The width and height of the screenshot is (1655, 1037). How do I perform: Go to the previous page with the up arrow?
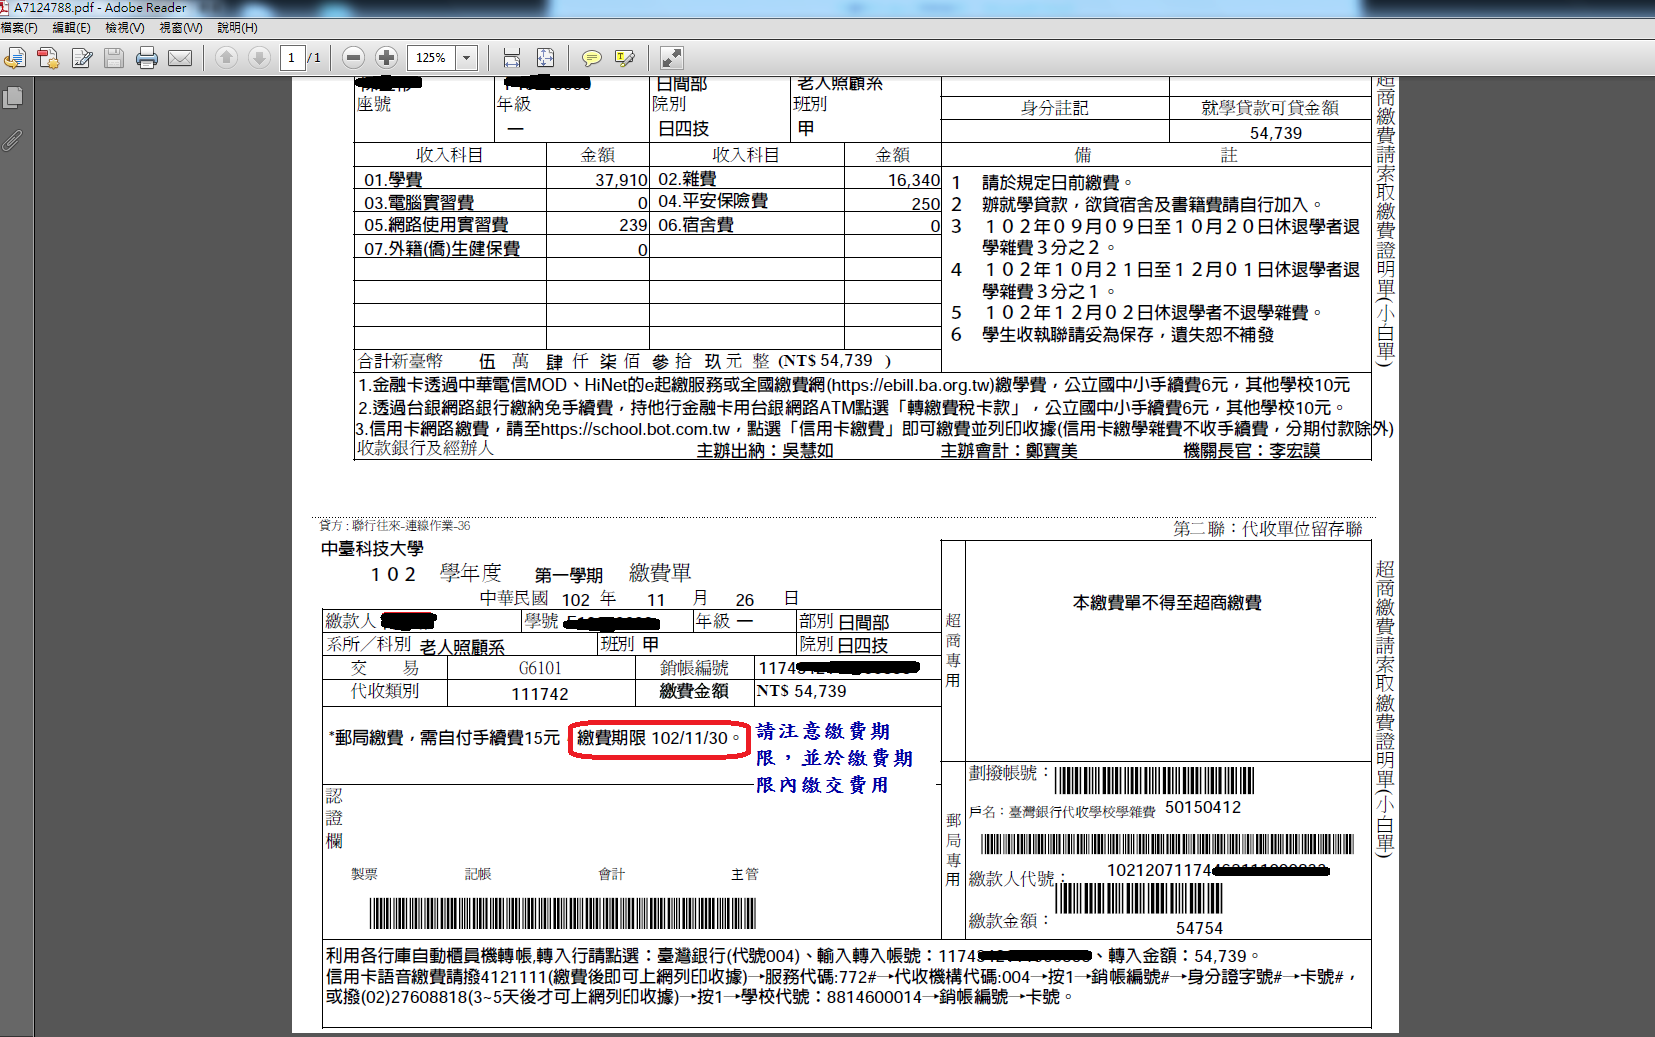227,58
